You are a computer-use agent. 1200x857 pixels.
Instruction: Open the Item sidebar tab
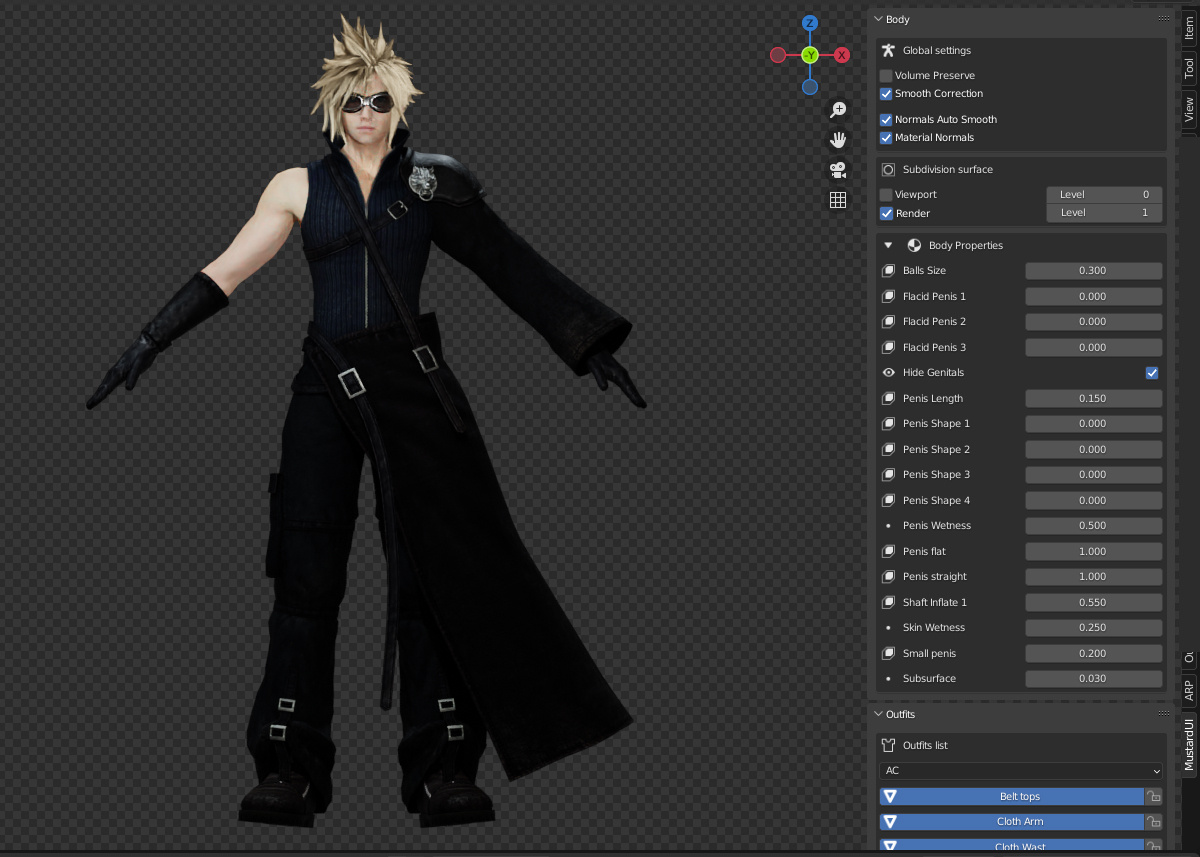point(1189,28)
